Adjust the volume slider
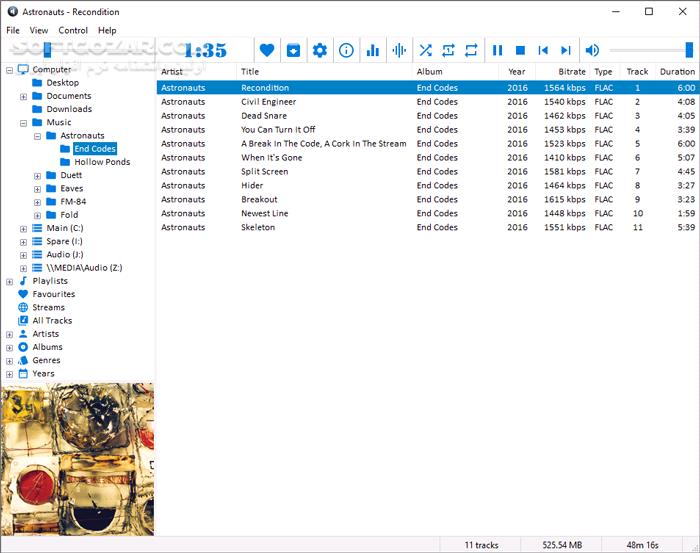700x553 pixels. [x=650, y=50]
